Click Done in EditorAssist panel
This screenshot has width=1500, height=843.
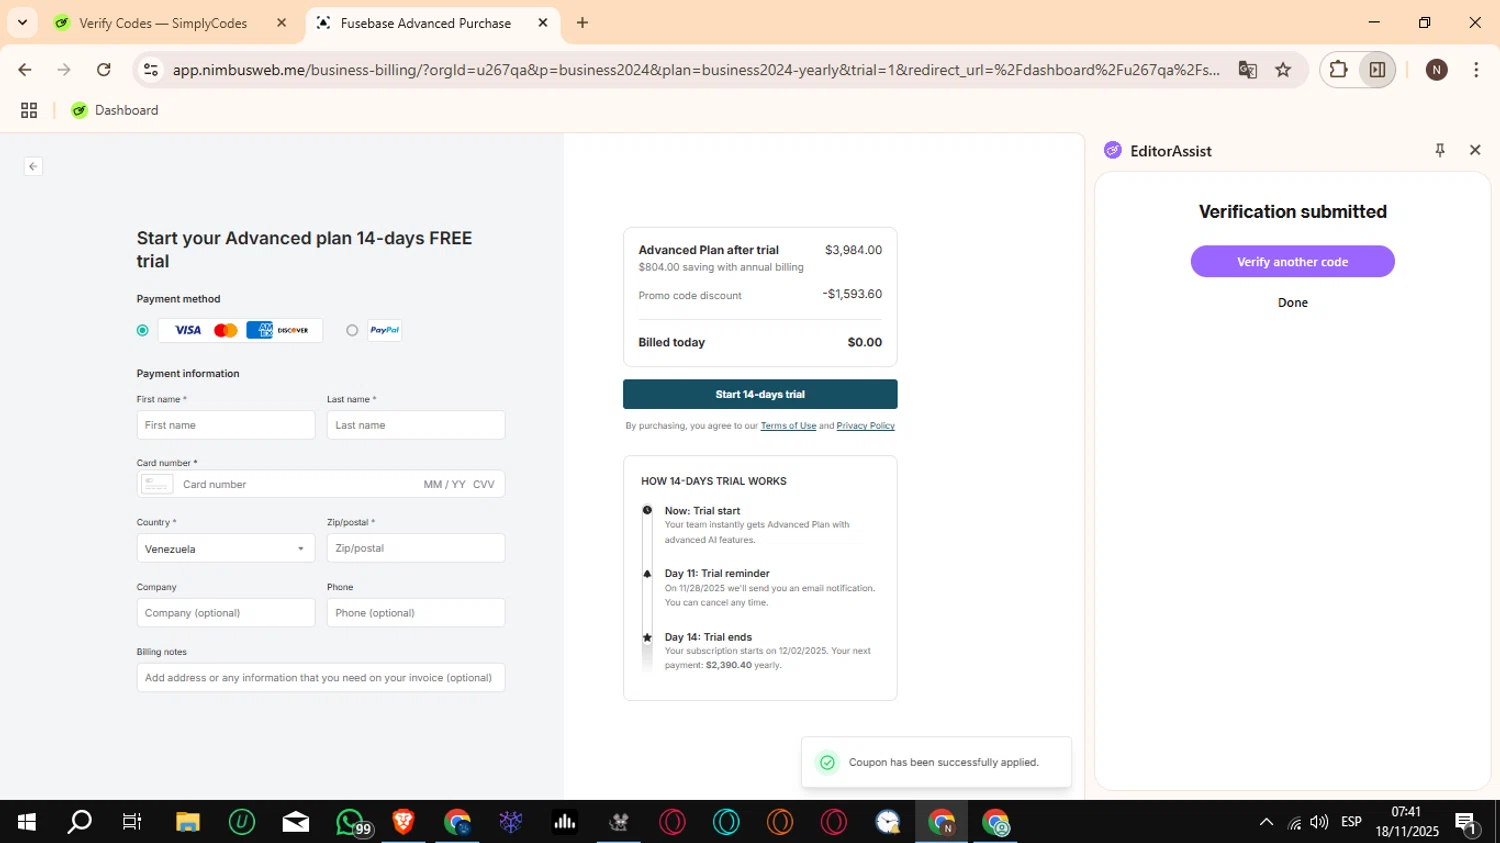(x=1292, y=303)
